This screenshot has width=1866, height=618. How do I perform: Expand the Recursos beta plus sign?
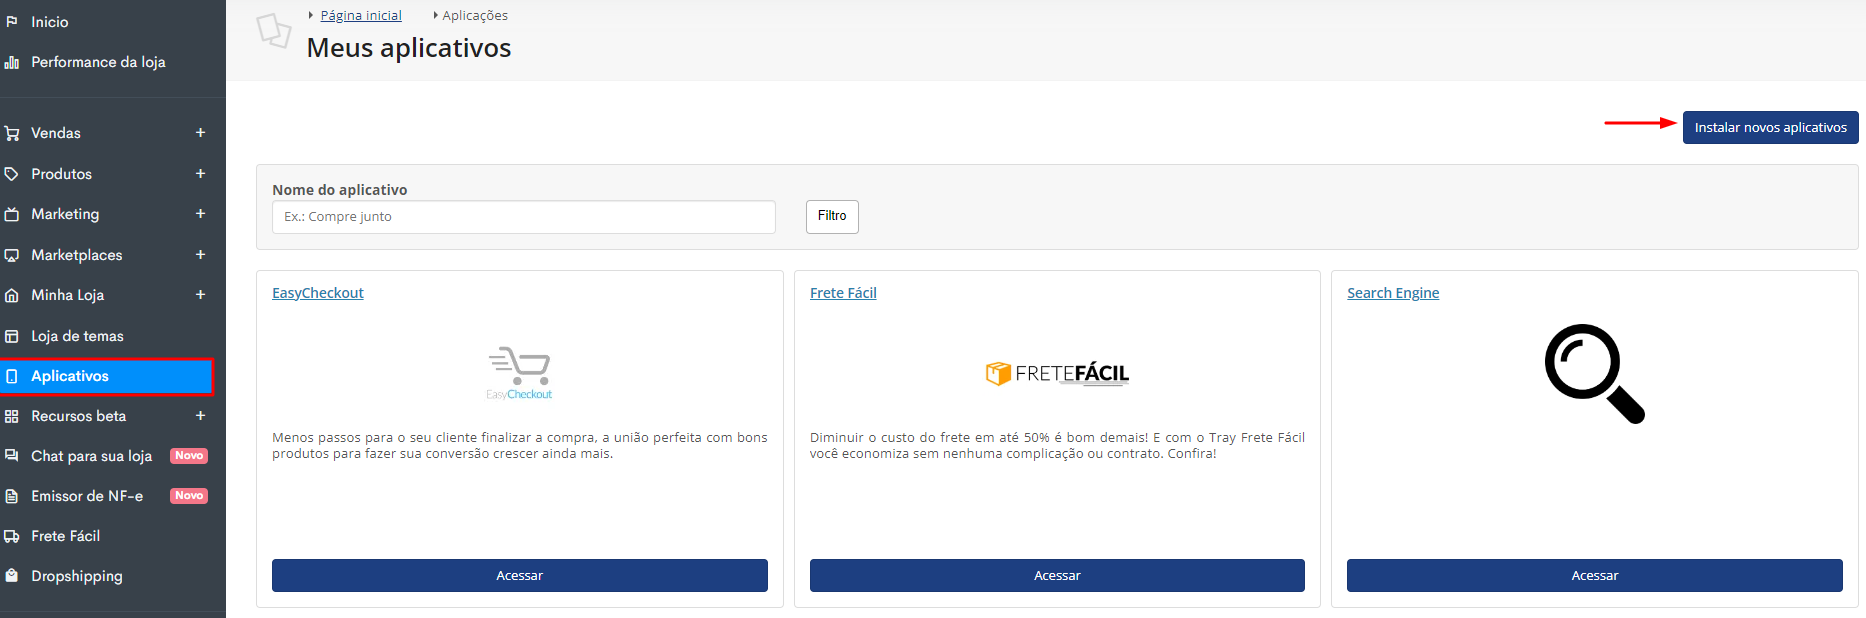(x=200, y=416)
